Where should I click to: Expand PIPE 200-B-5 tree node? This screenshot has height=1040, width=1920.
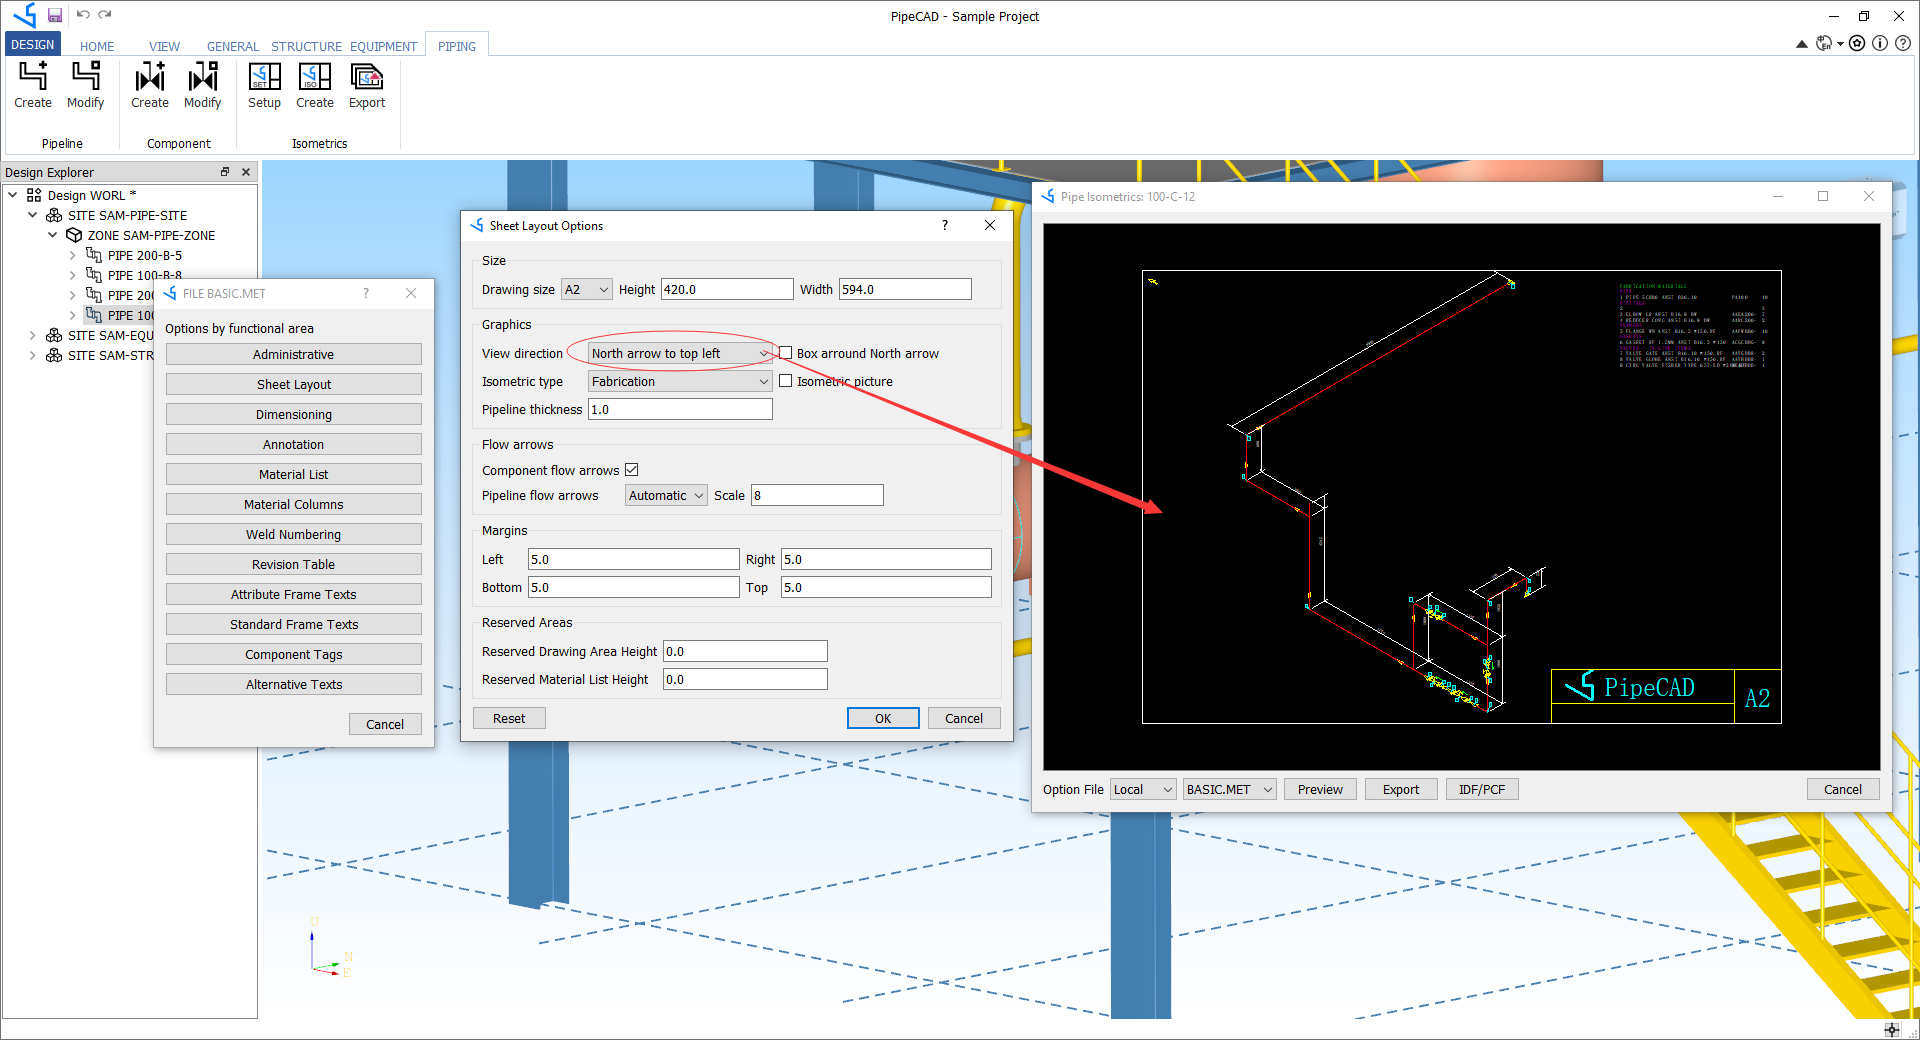73,255
